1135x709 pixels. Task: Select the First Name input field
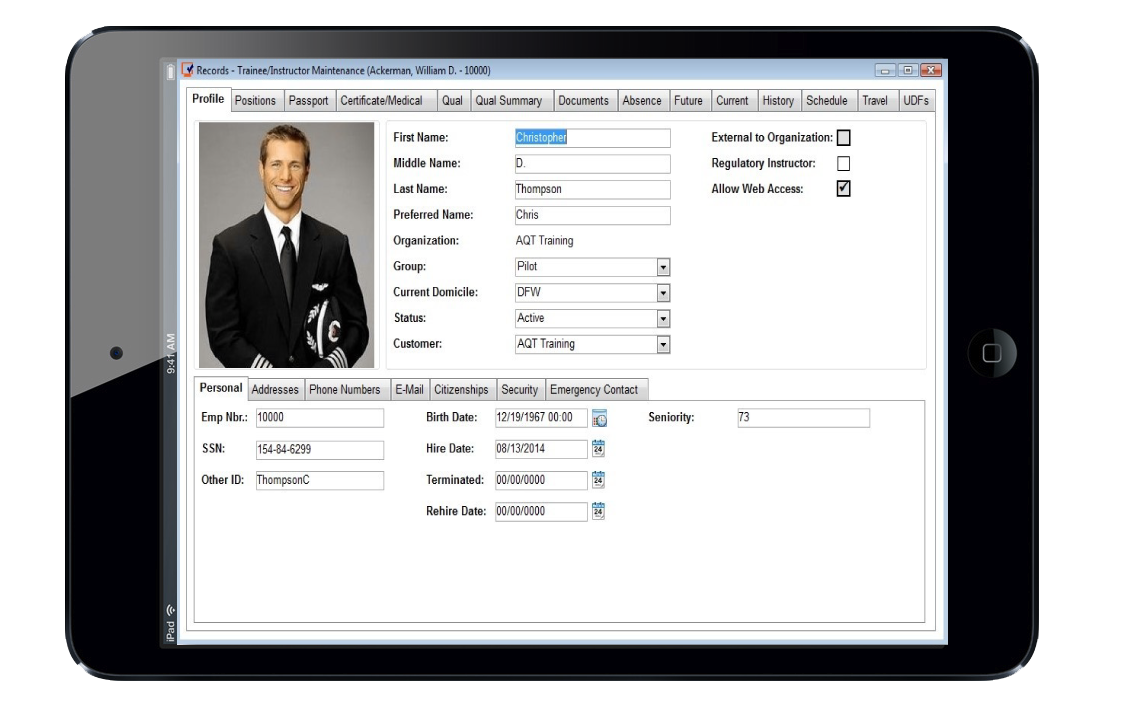click(591, 136)
